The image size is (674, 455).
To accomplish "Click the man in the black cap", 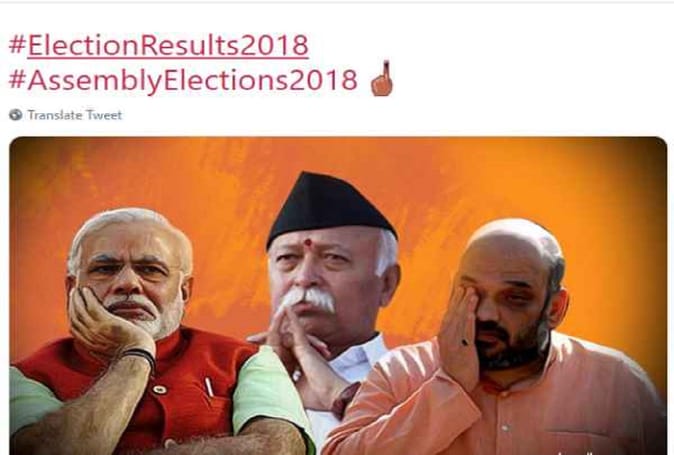I will pos(329,275).
